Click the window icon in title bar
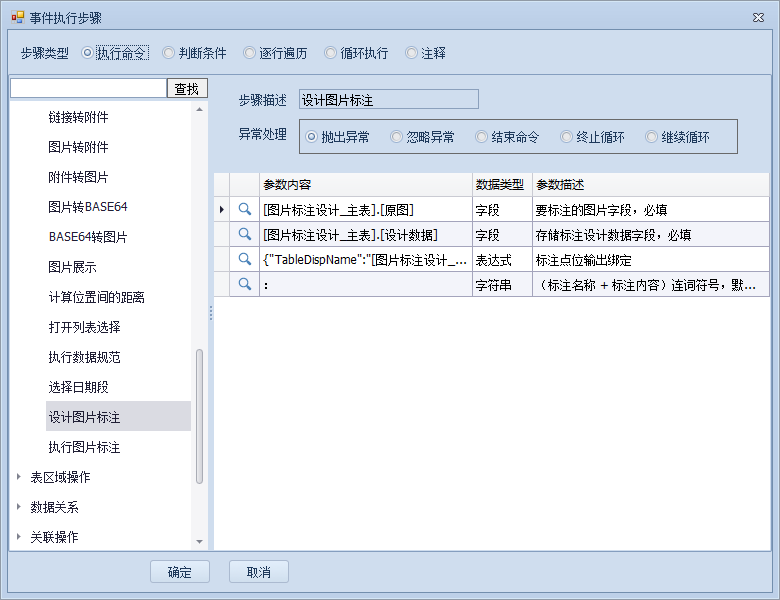 [17, 17]
